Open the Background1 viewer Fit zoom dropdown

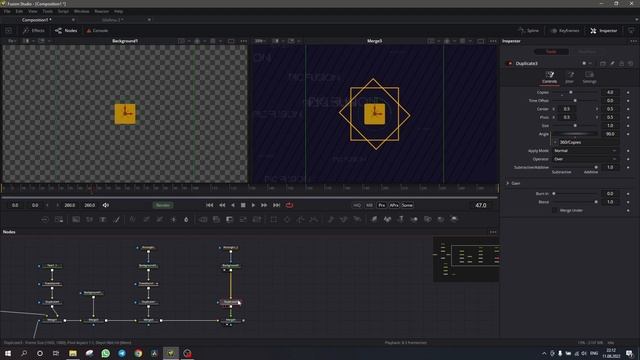click(12, 41)
